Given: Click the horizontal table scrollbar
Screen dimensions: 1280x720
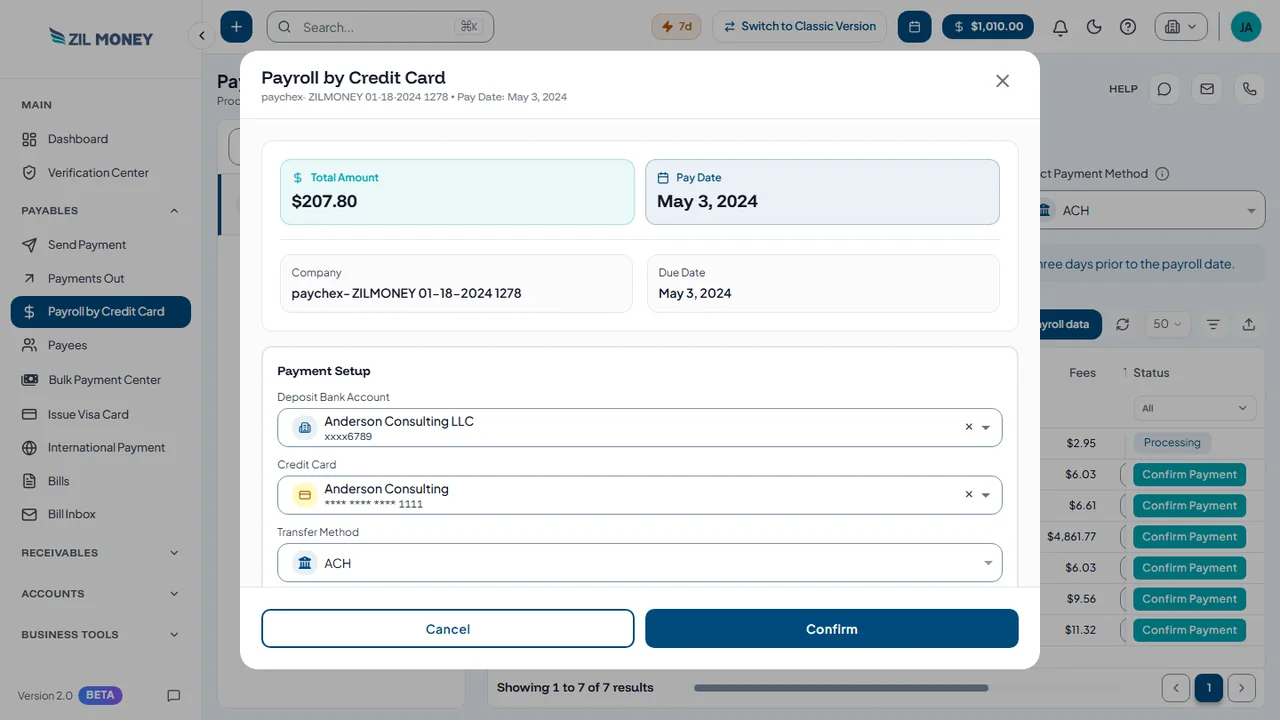Looking at the screenshot, I should coord(841,688).
